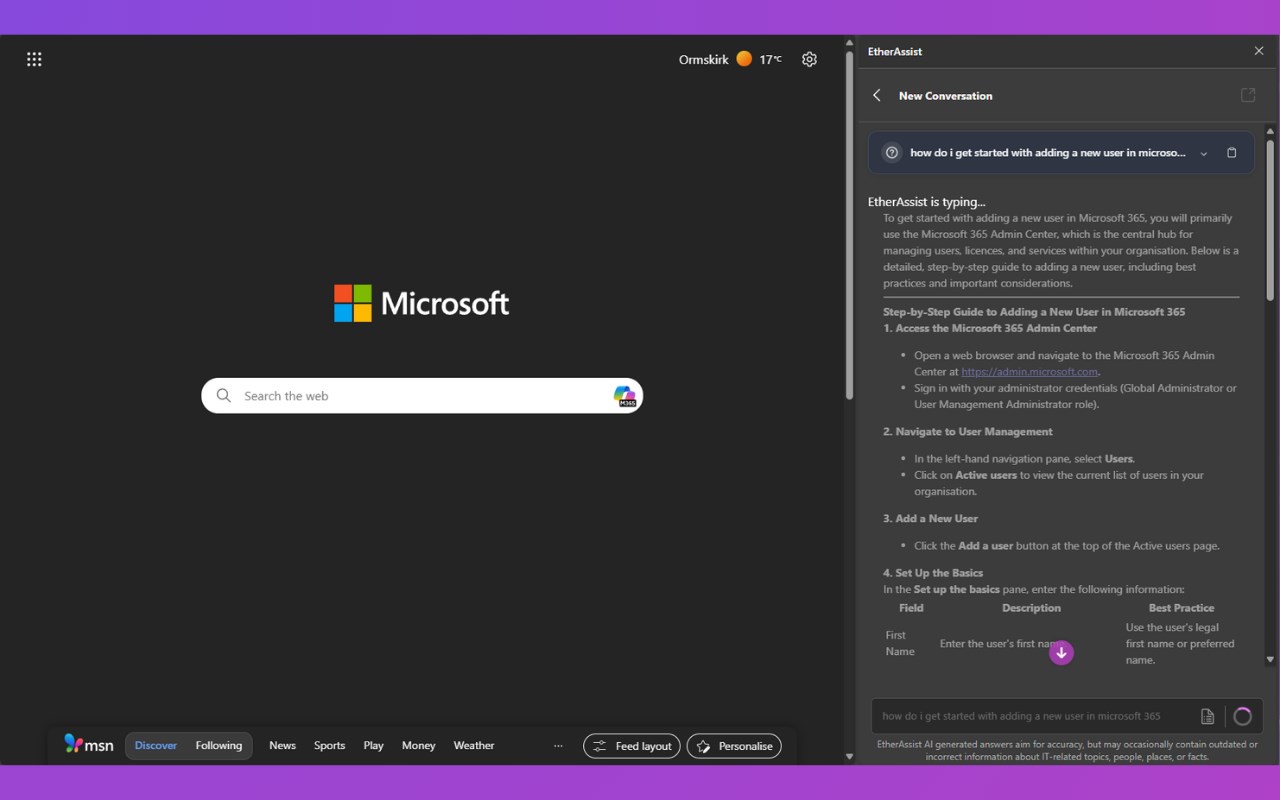Click the search magnifier icon
Screen dimensions: 1280x800
(x=224, y=396)
